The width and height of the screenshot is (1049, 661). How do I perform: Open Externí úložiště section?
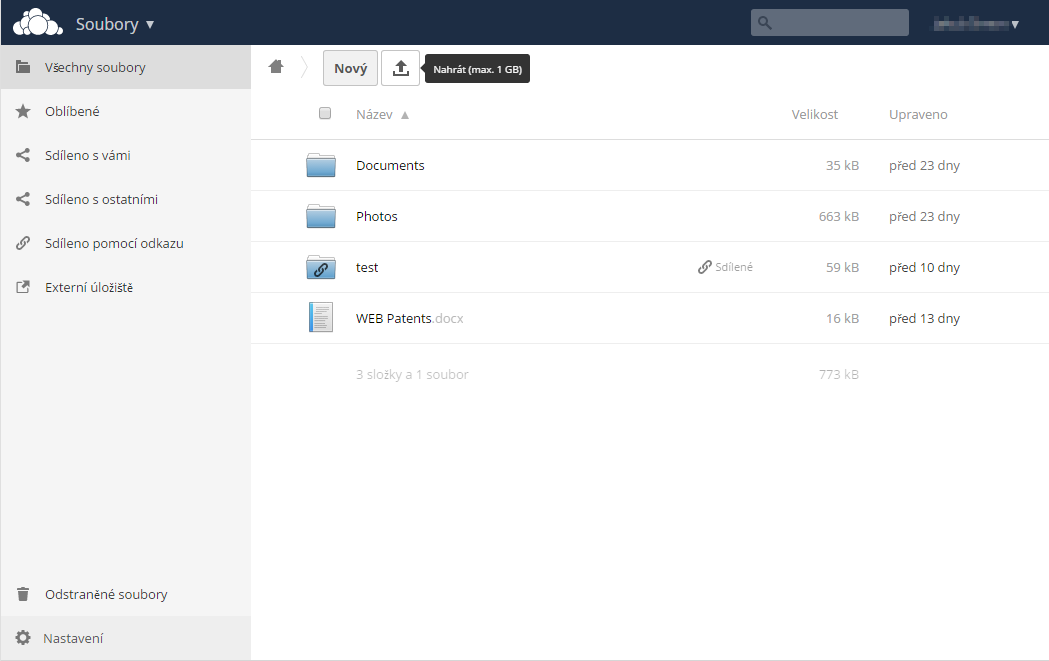pos(126,287)
